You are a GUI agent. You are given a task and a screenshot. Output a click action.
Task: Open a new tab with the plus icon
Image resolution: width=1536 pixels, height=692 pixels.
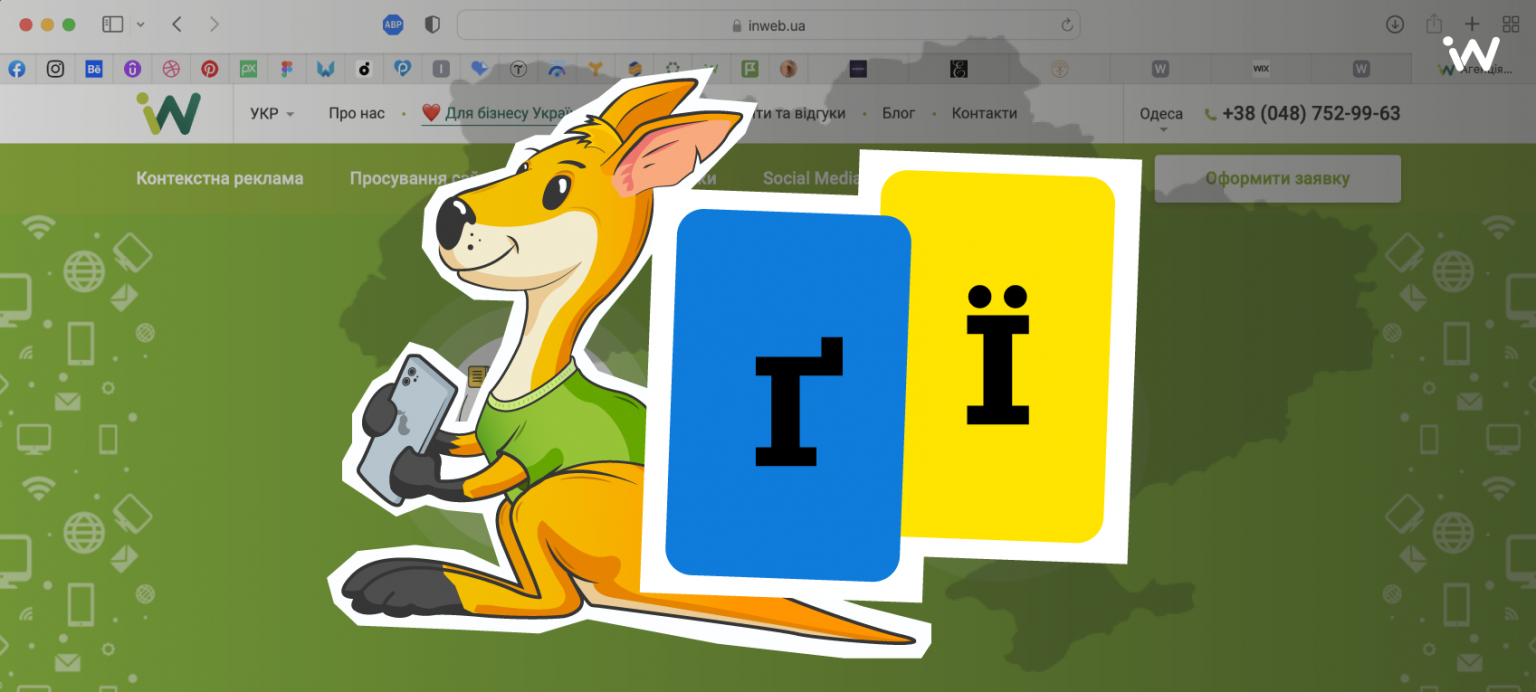pyautogui.click(x=1472, y=24)
